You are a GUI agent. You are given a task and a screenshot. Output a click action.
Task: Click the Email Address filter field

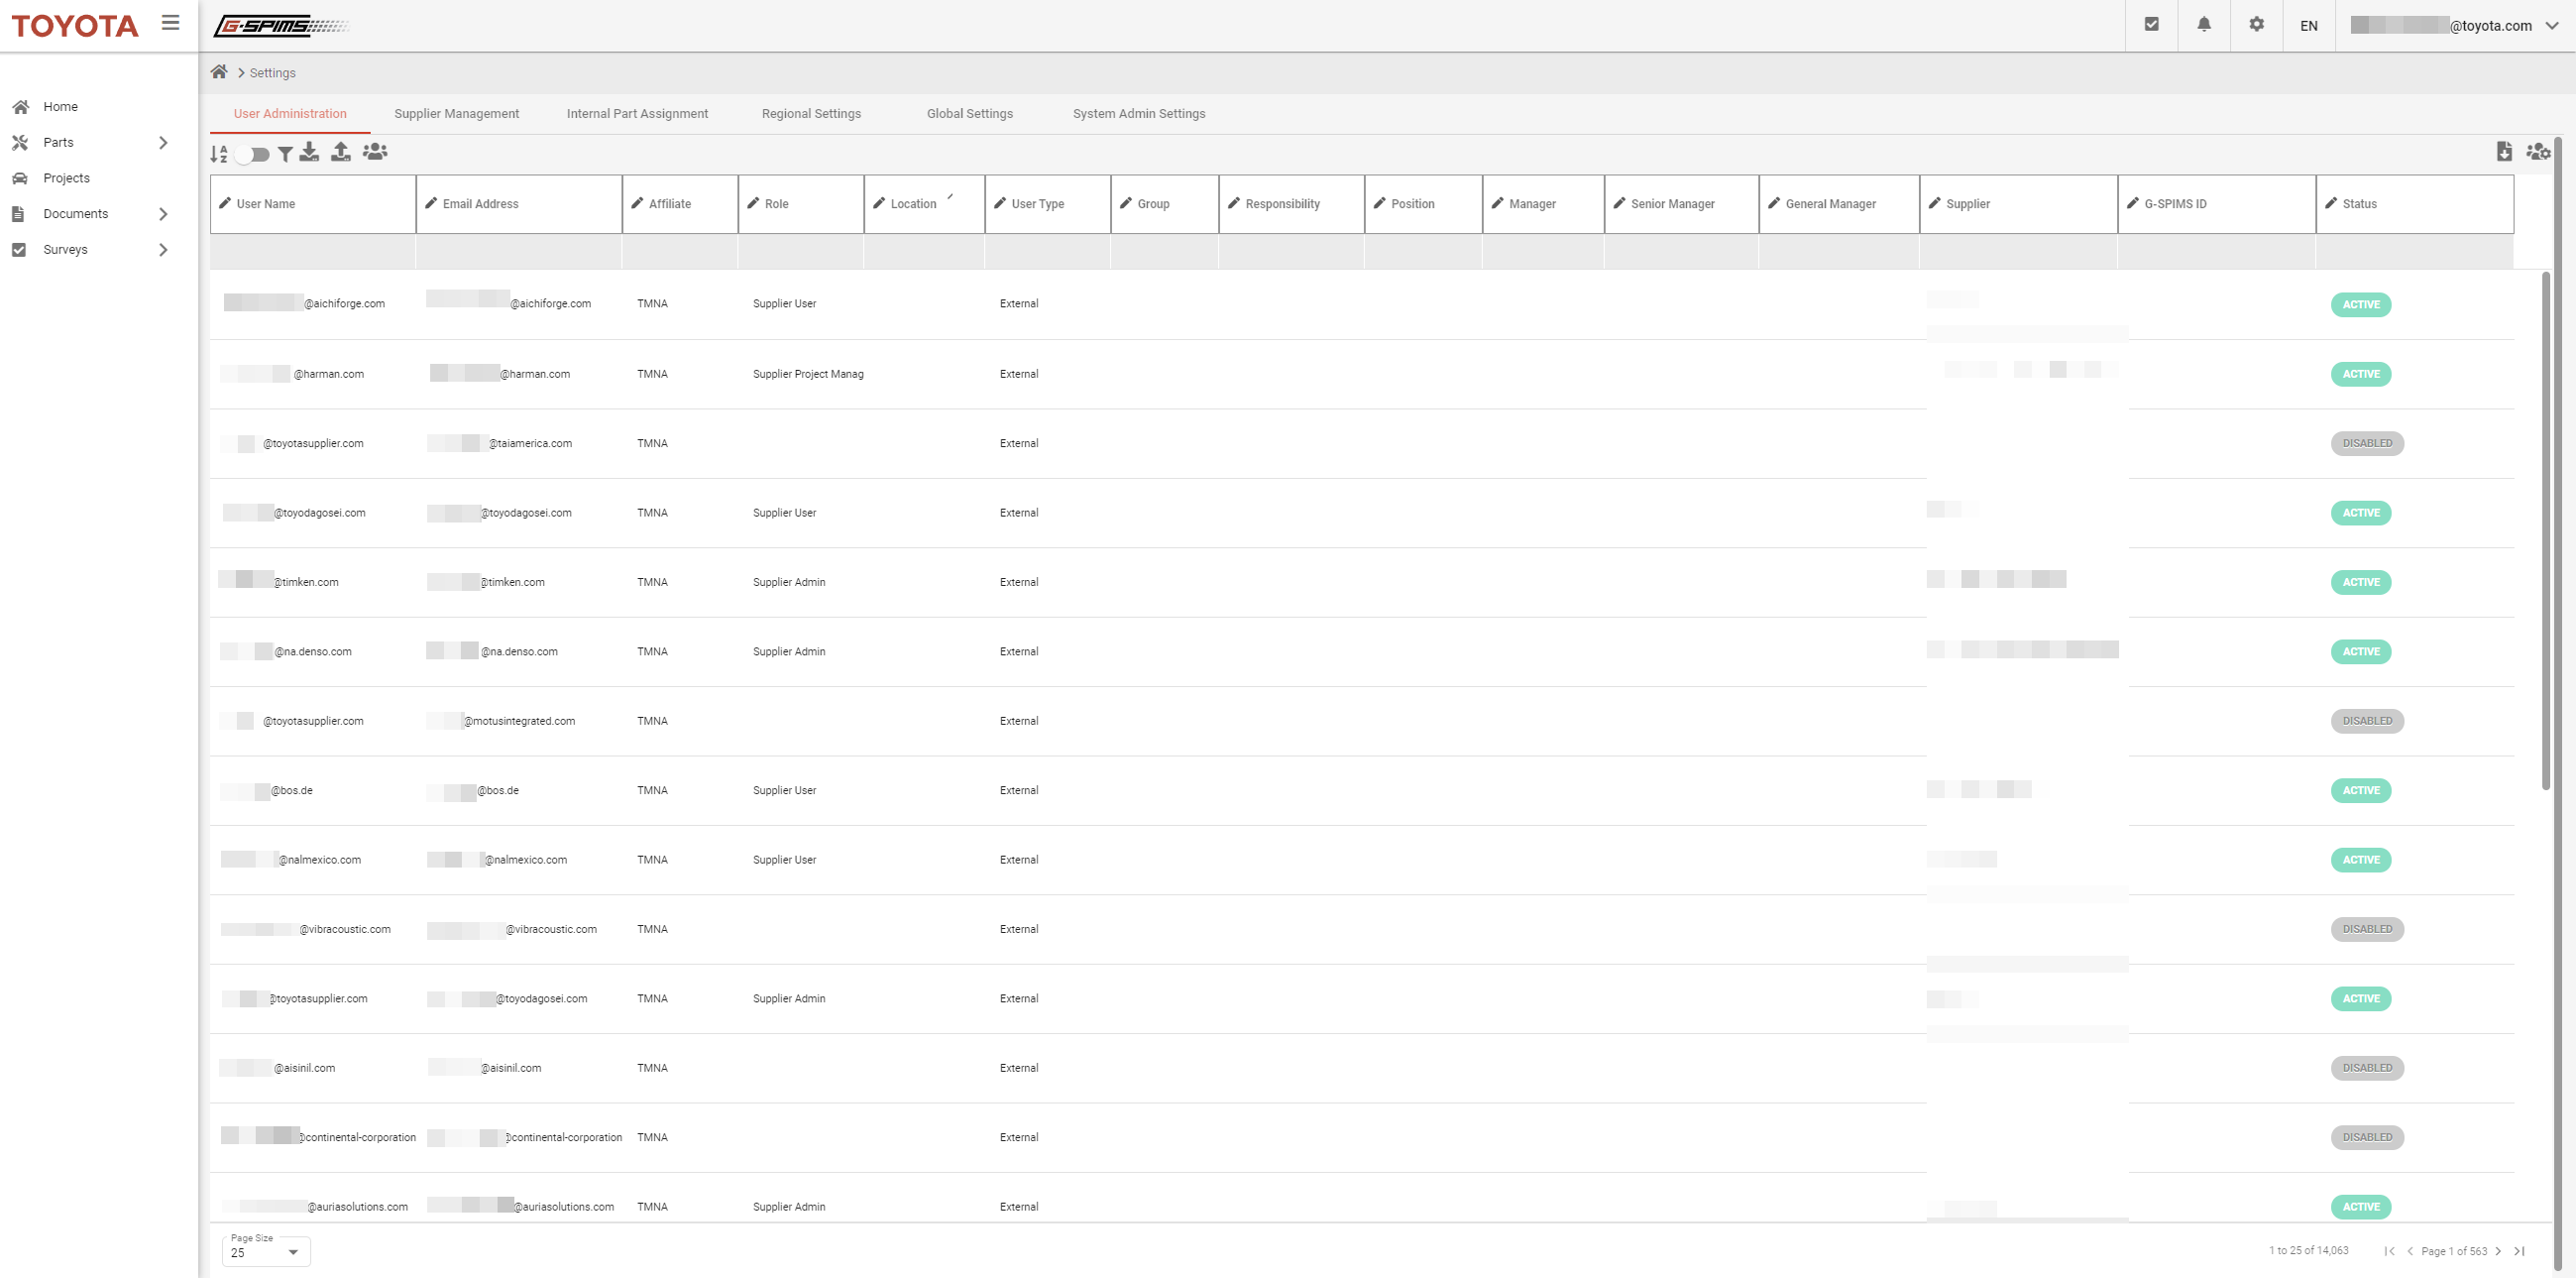518,252
